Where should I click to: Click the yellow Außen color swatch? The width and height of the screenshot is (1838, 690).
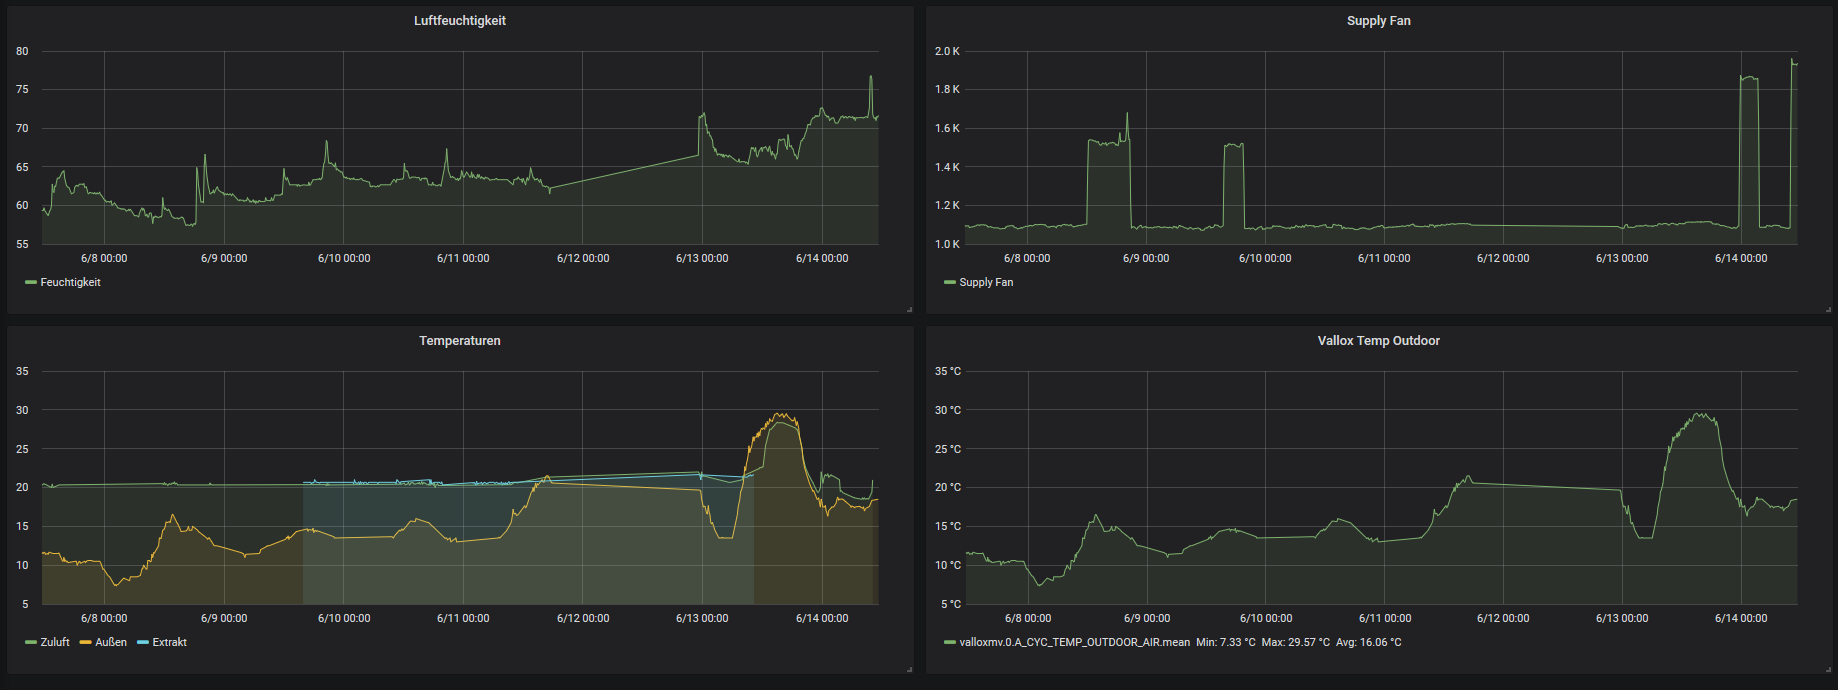coord(86,642)
